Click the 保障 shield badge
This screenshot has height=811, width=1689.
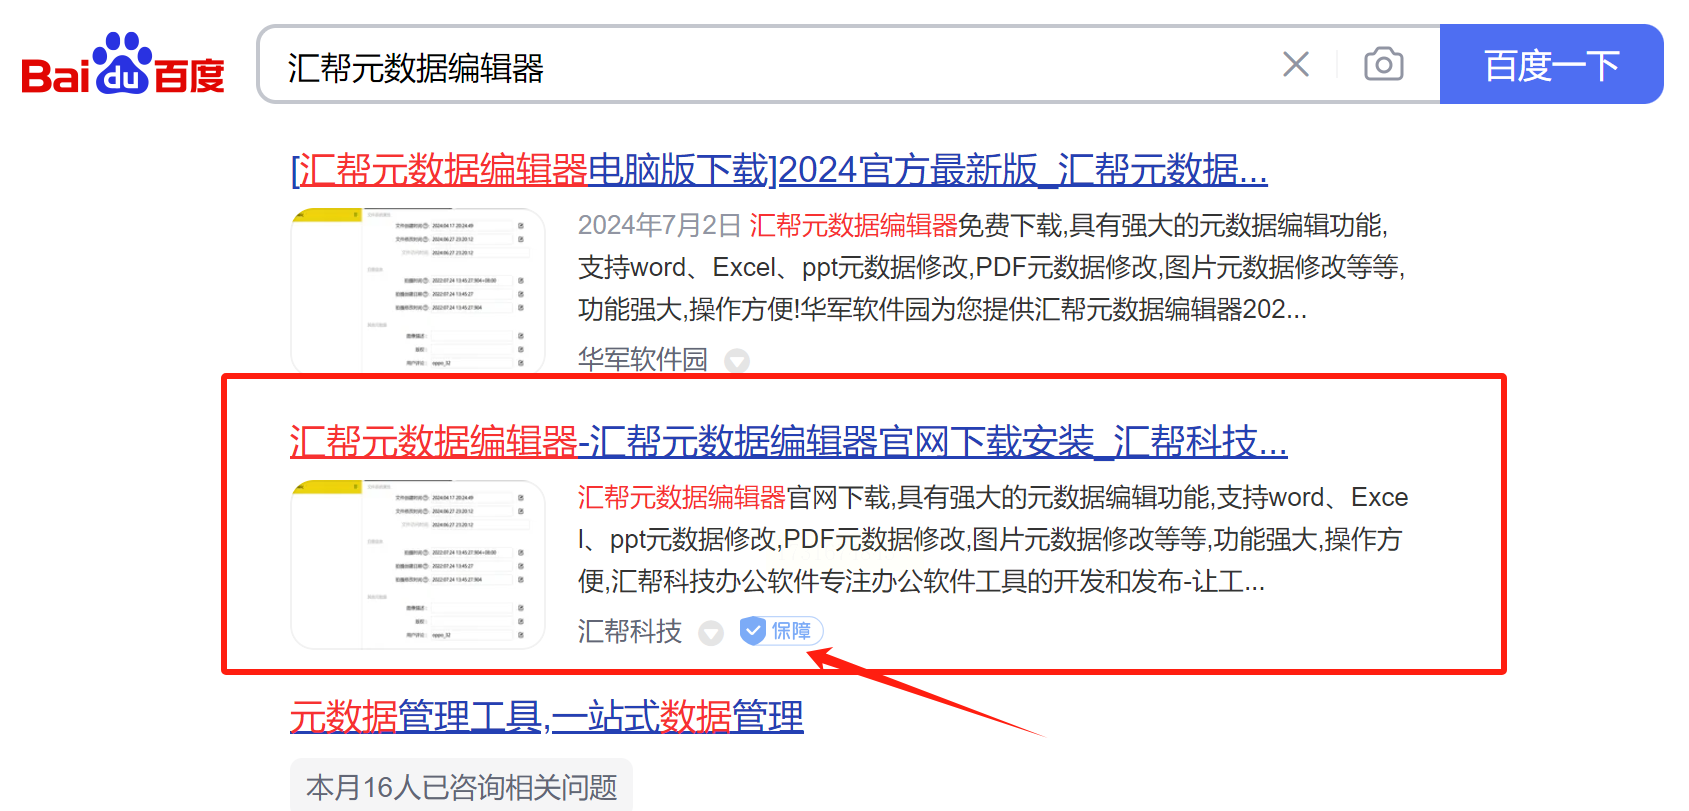click(x=781, y=631)
